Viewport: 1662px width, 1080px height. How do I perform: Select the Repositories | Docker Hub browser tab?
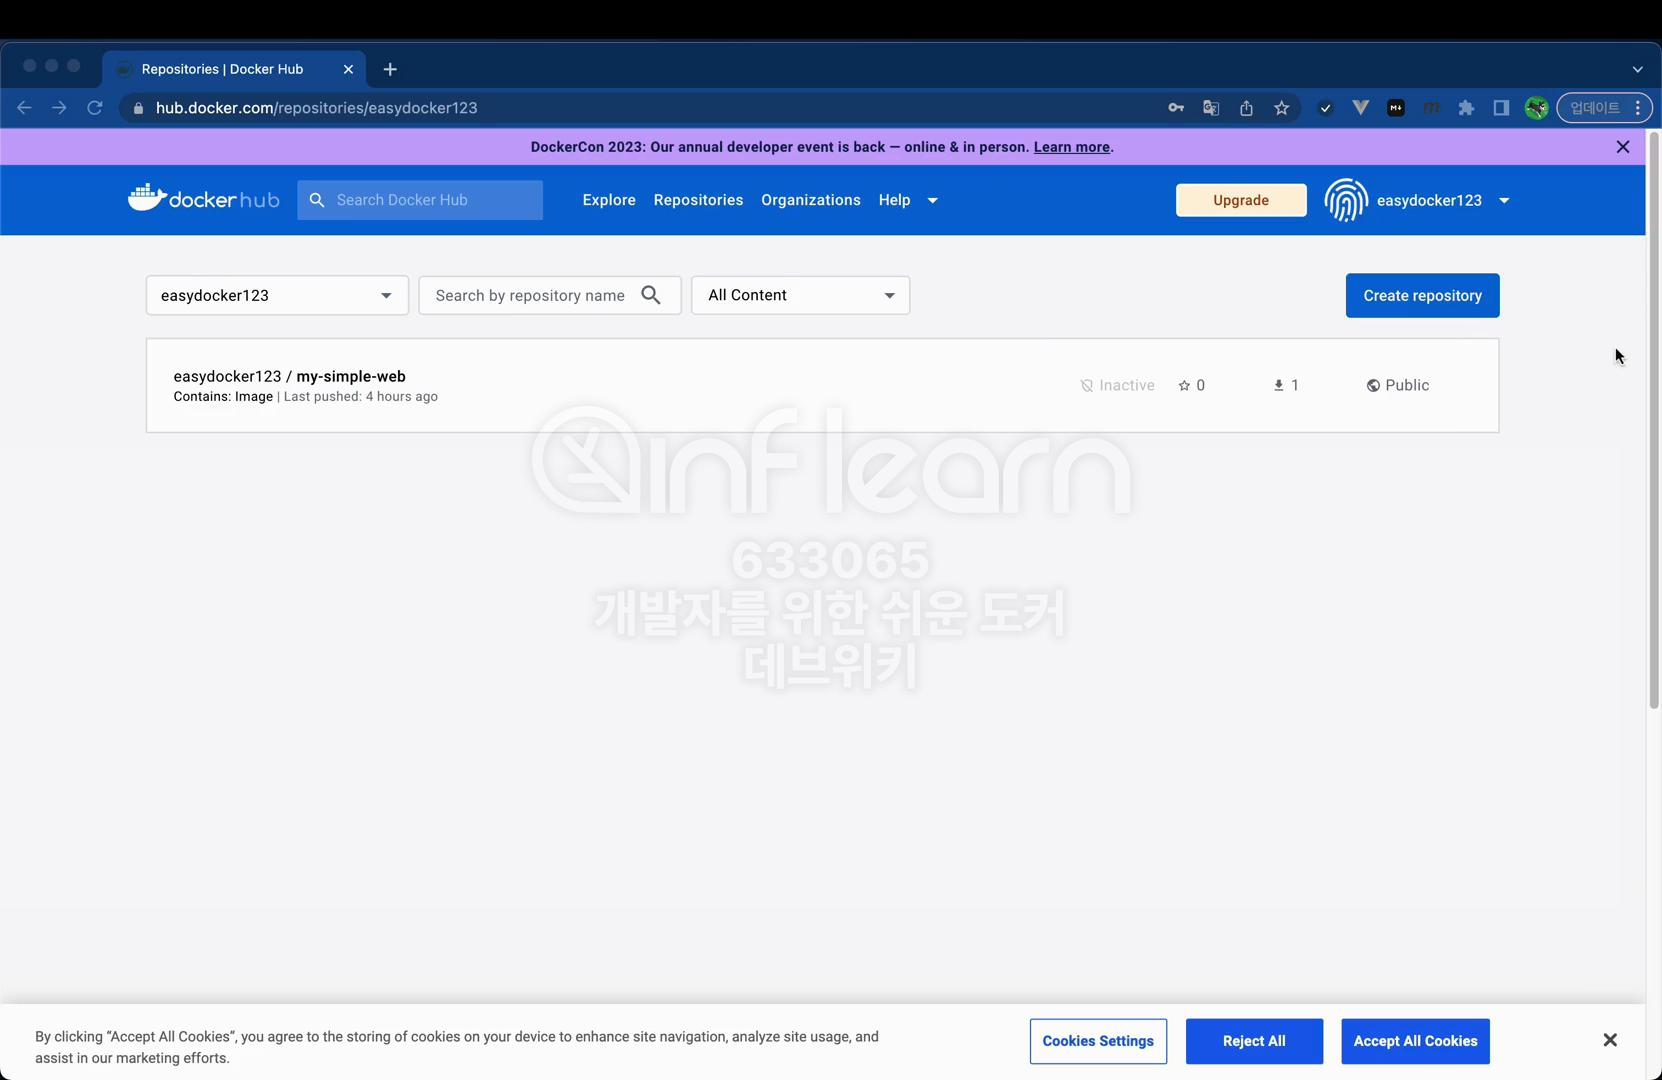pyautogui.click(x=233, y=69)
